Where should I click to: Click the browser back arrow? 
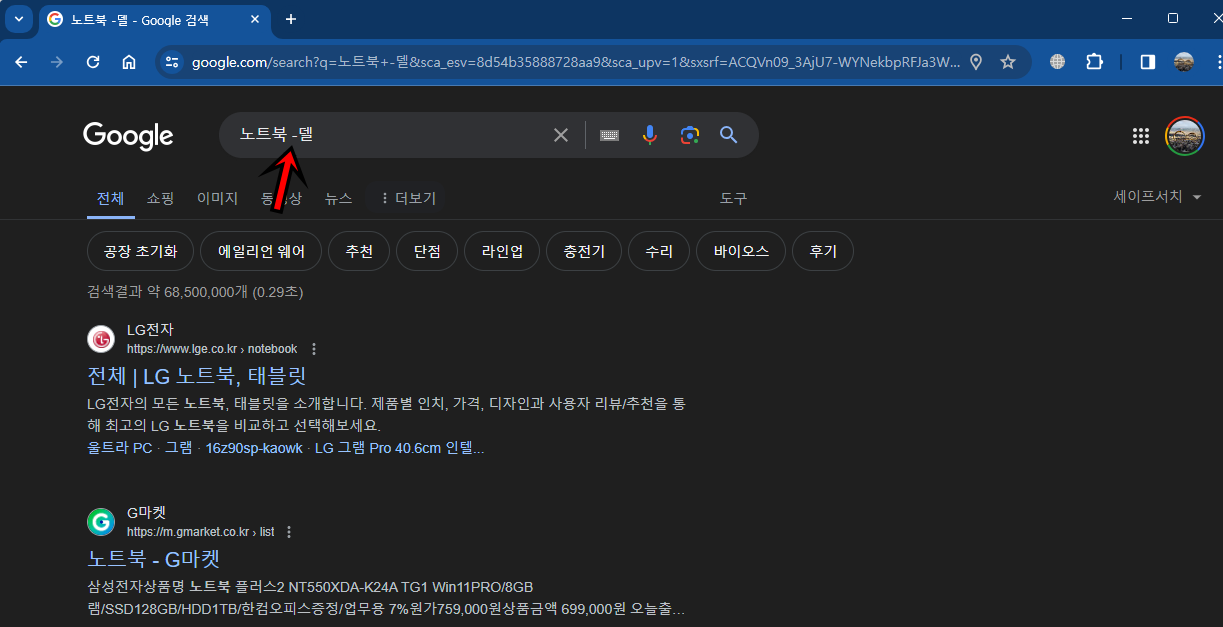coord(22,62)
